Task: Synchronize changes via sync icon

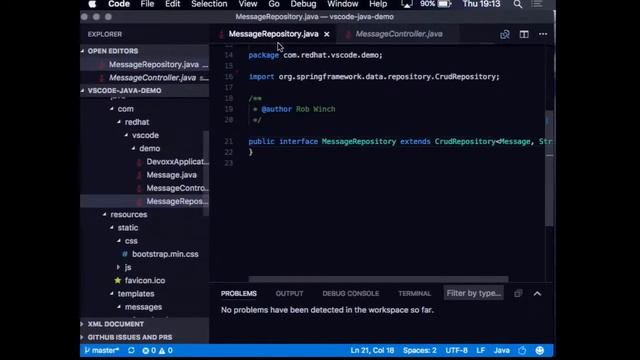Action: point(131,350)
